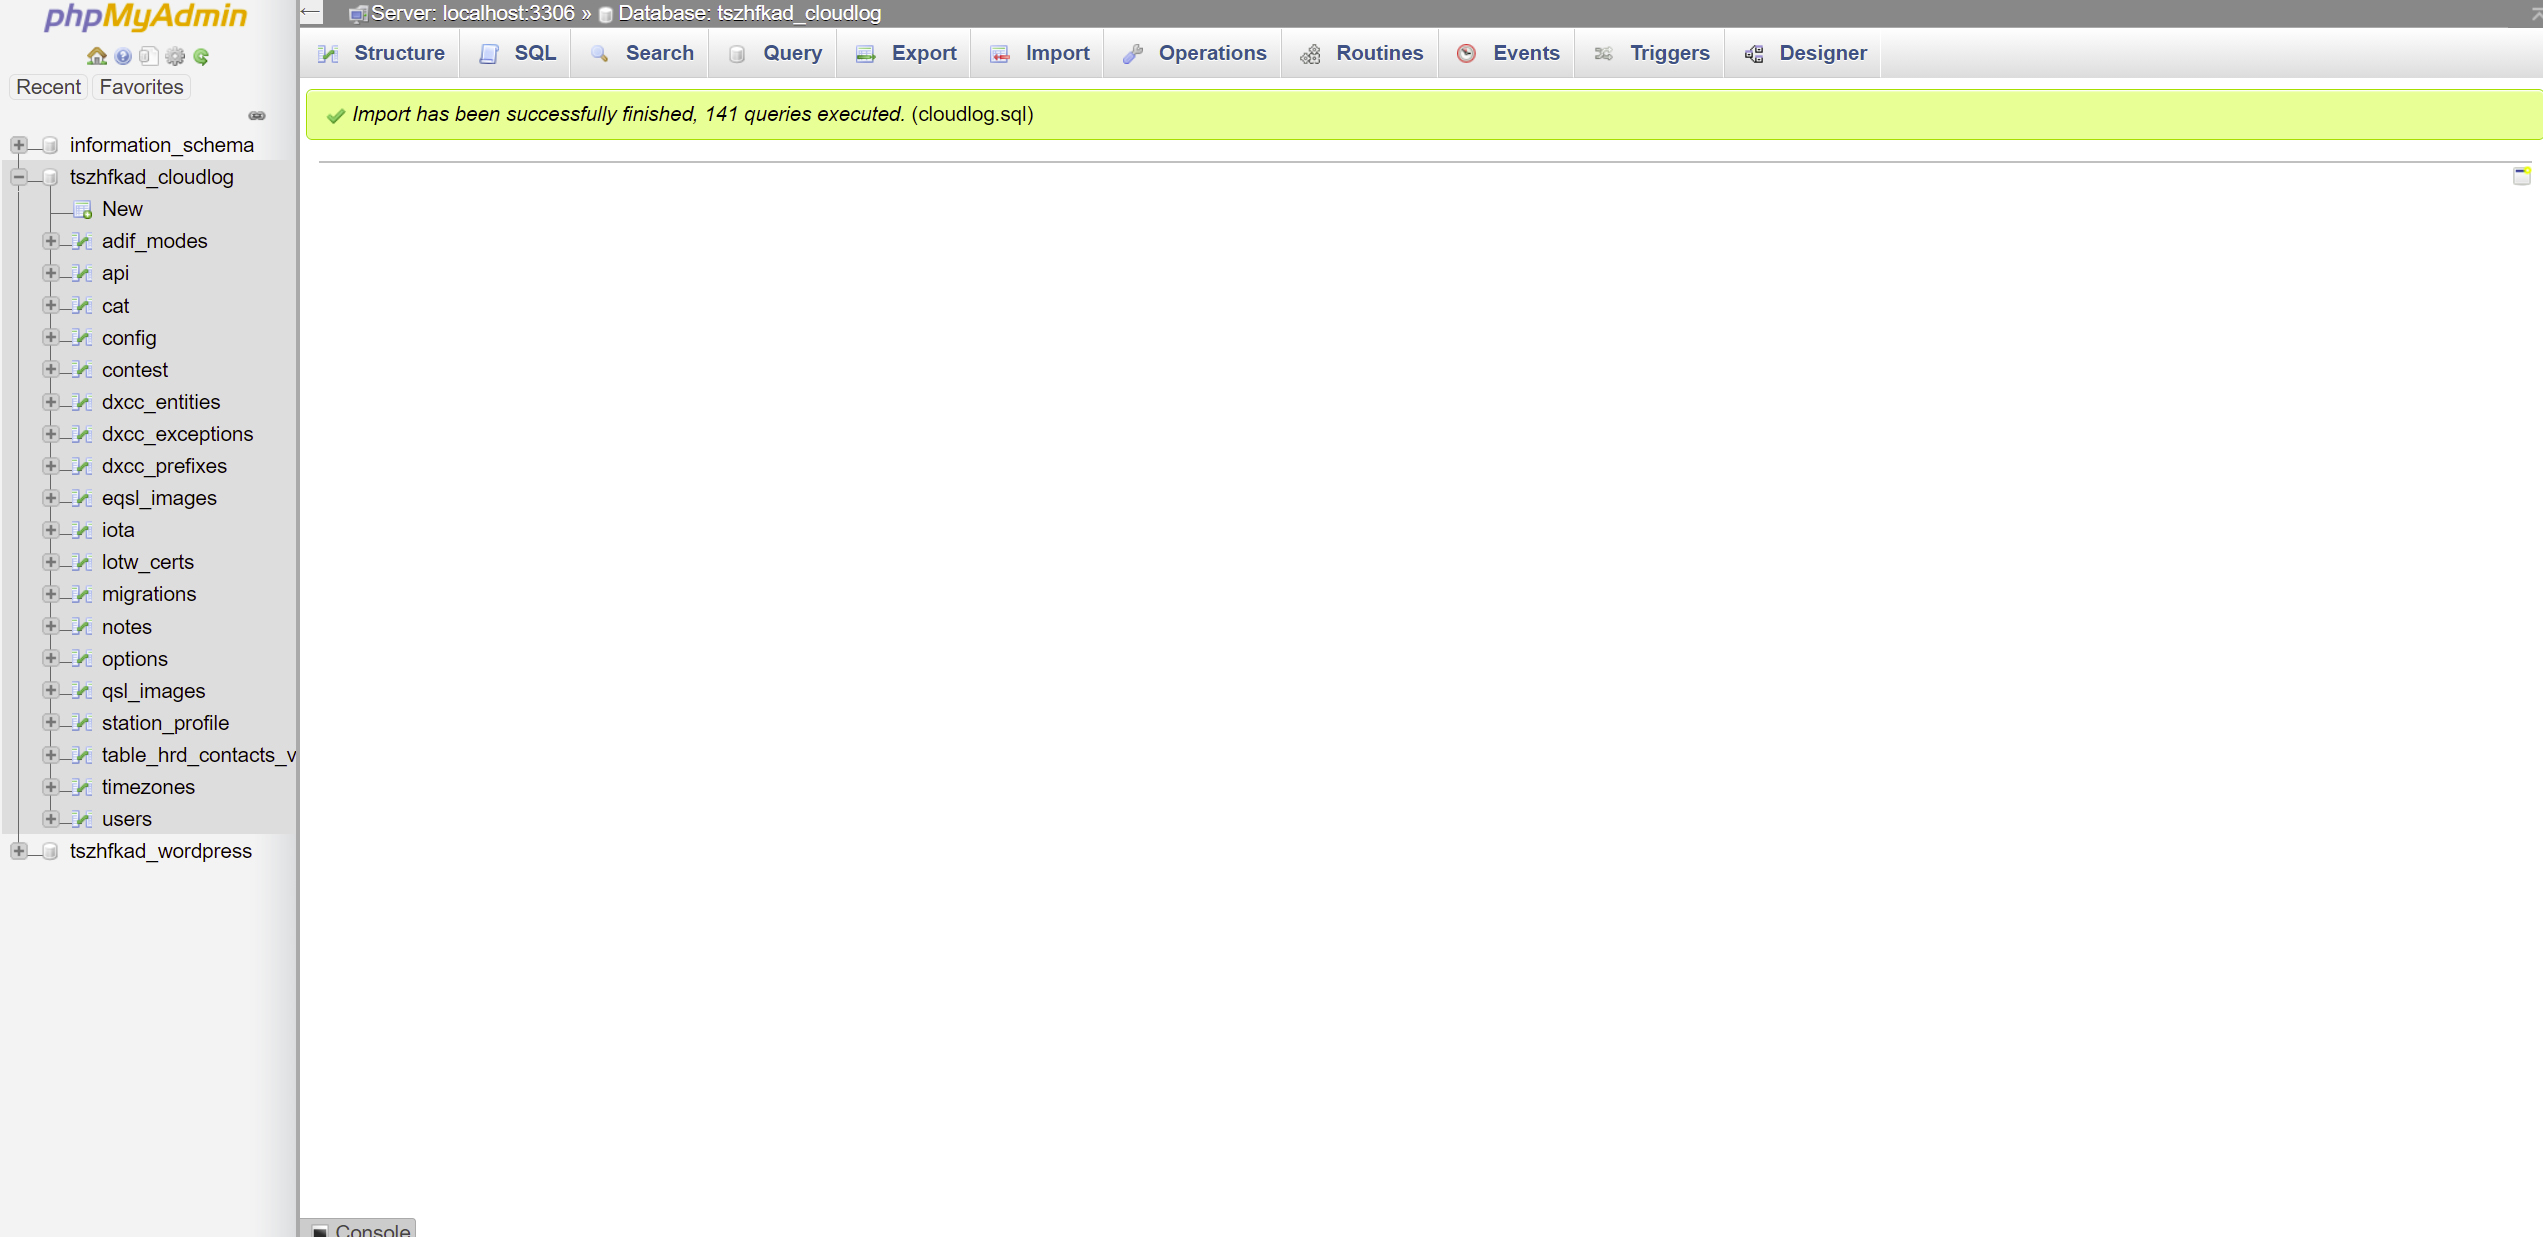Image resolution: width=2543 pixels, height=1237 pixels.
Task: Click the table icon beside timezones
Action: coord(83,787)
